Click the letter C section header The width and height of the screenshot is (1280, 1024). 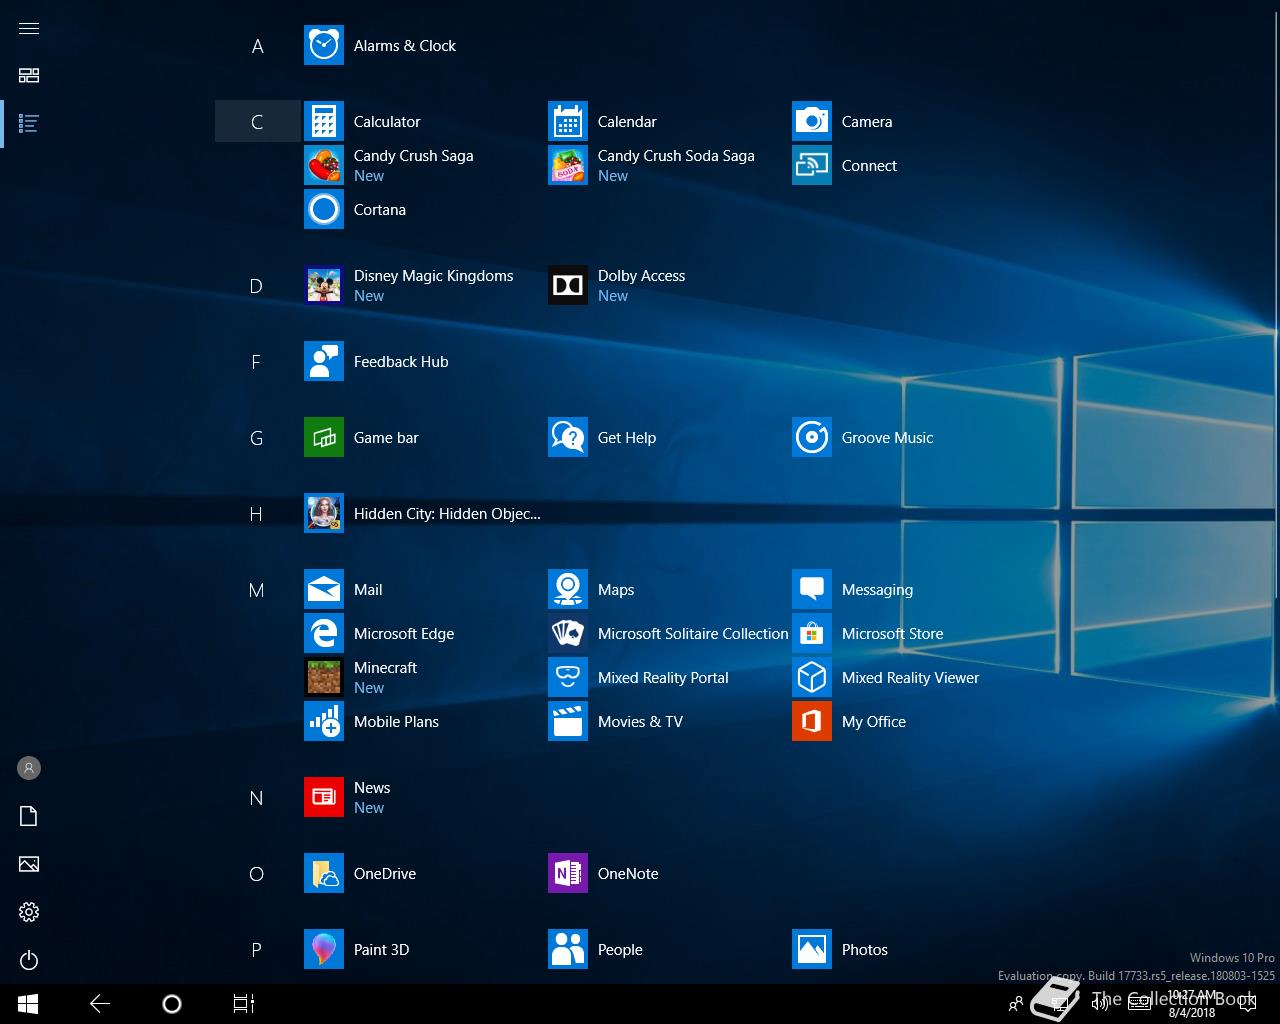[x=257, y=122]
